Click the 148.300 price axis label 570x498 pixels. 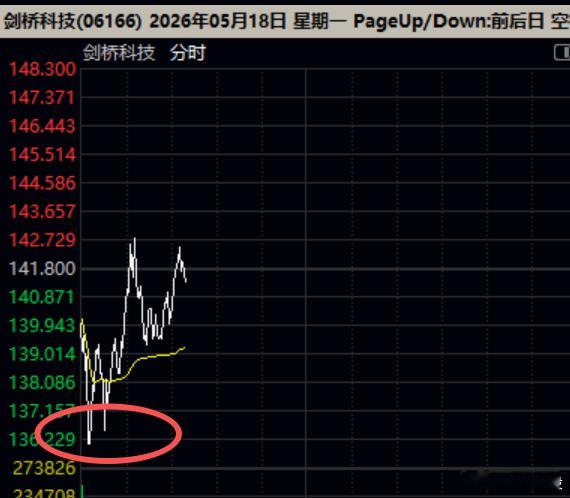[42, 69]
